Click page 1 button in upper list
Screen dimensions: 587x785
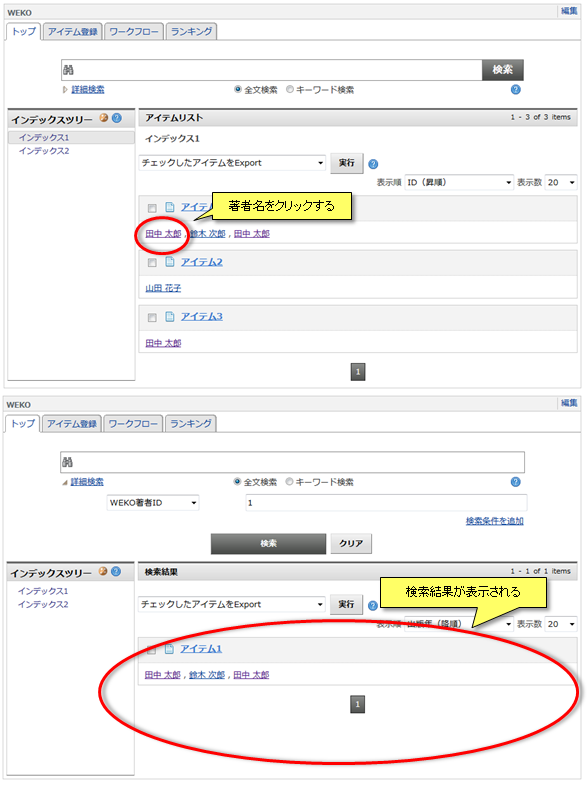tap(358, 372)
